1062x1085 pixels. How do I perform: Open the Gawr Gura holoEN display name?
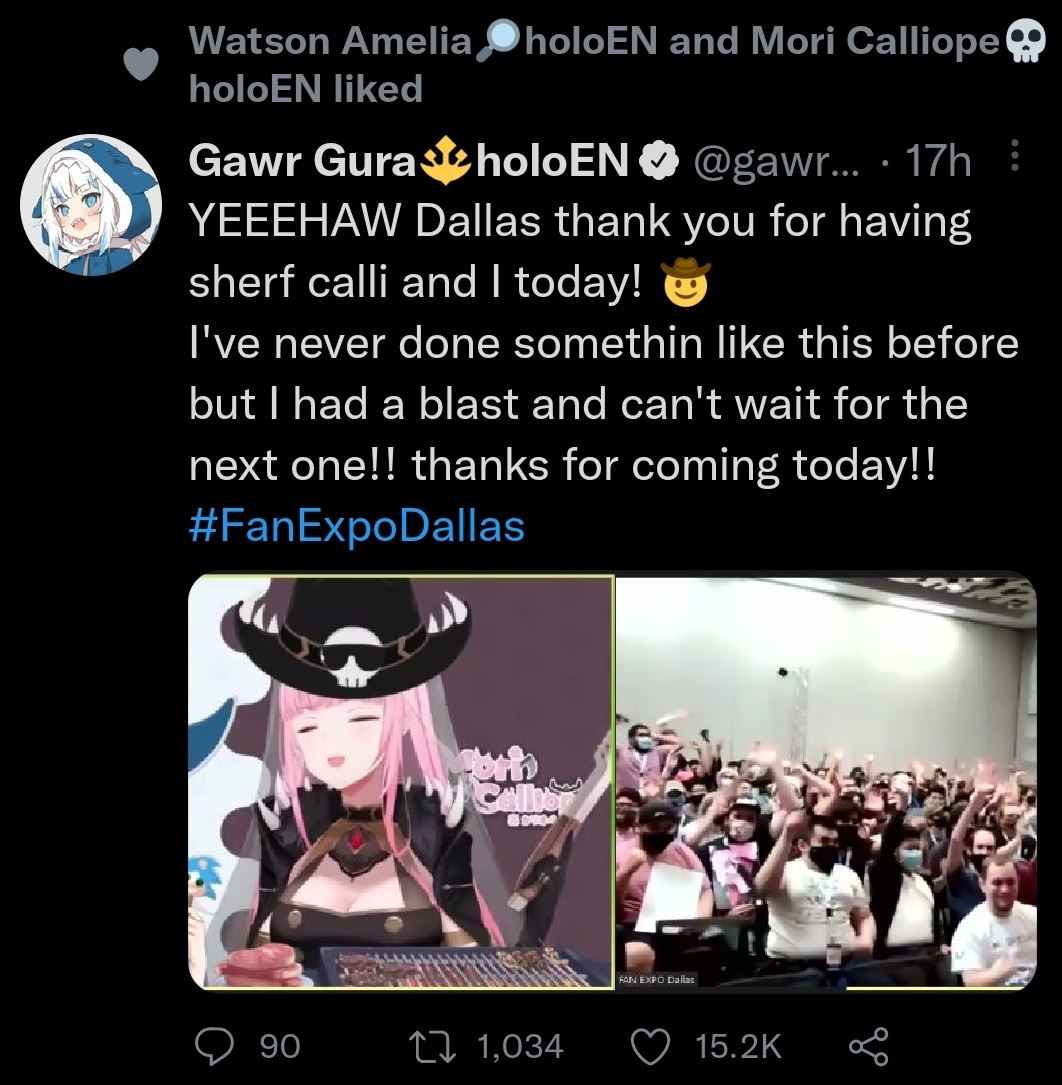click(x=409, y=161)
